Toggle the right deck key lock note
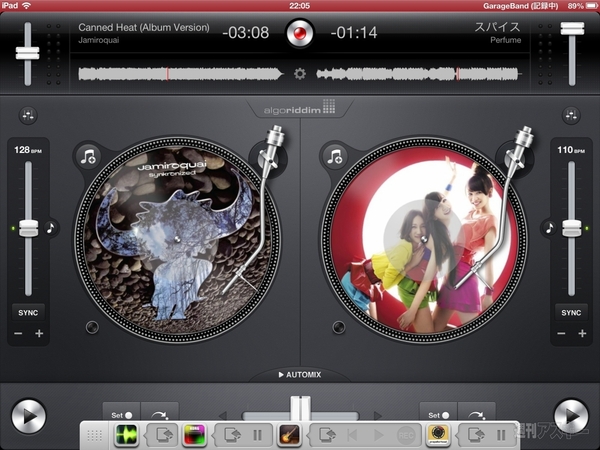600x450 pixels. pyautogui.click(x=549, y=228)
